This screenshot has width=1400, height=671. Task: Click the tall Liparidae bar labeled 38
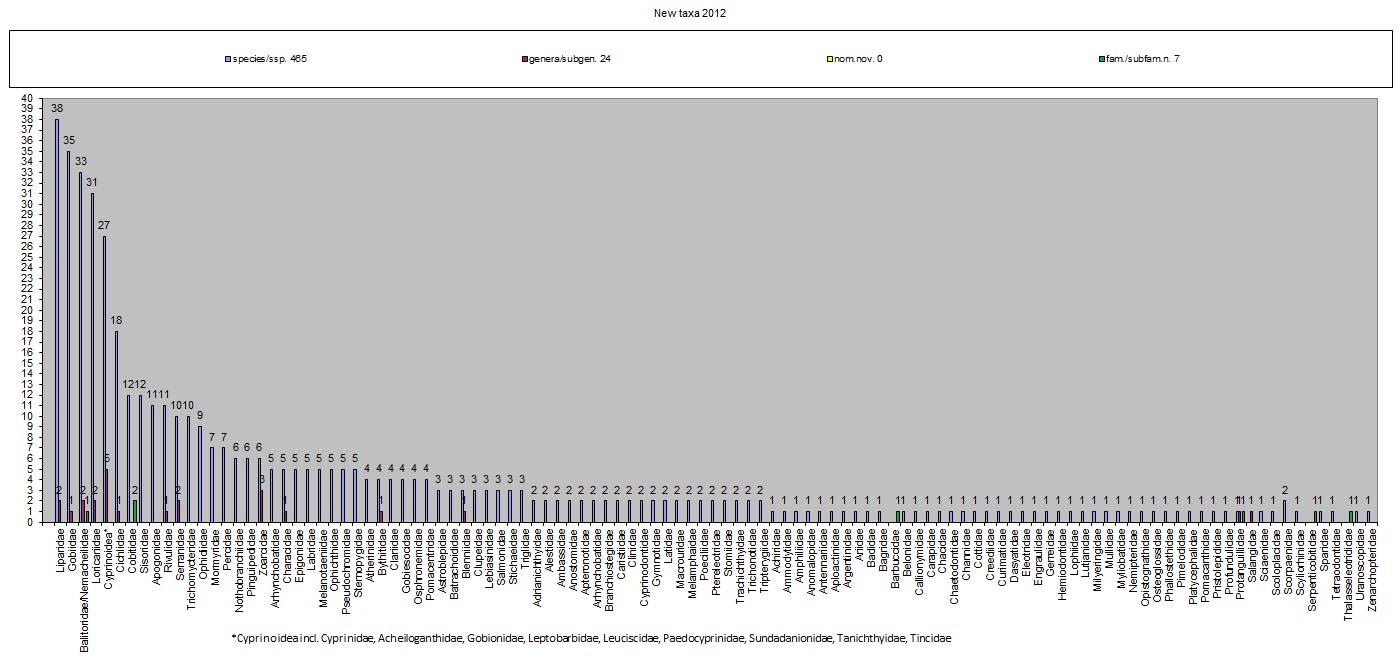click(x=57, y=320)
